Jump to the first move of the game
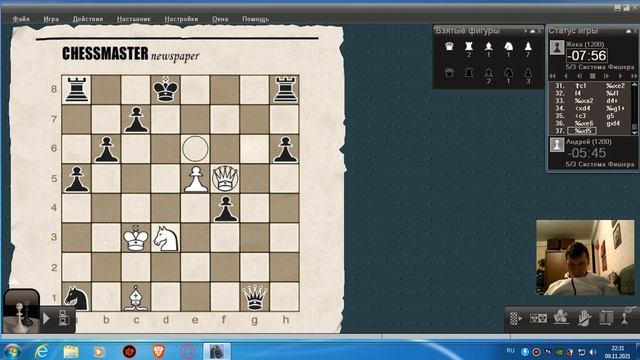This screenshot has height=360, width=640. click(x=553, y=76)
